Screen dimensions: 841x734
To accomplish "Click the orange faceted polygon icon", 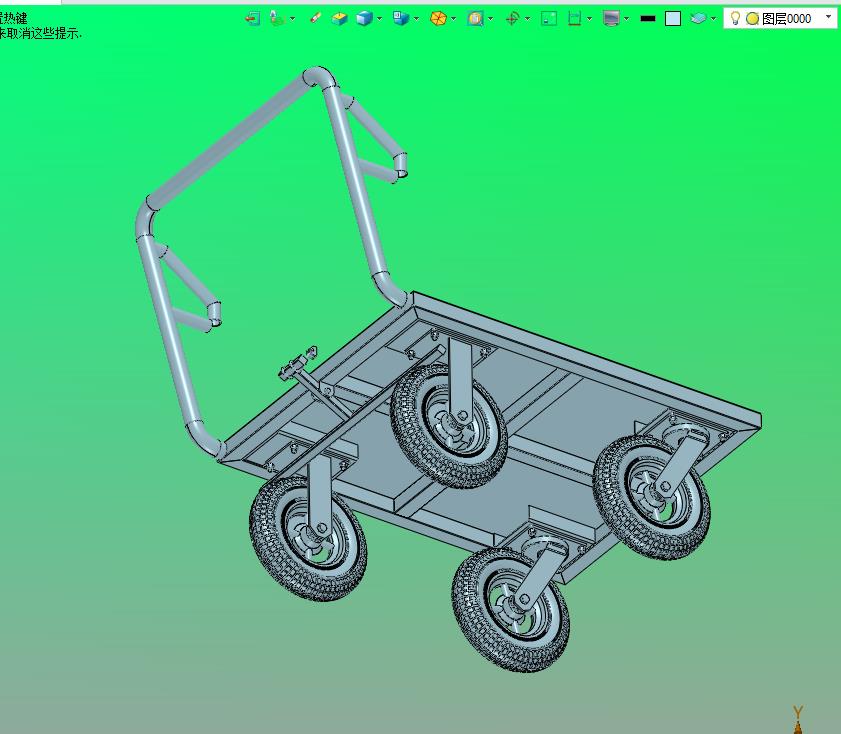I will click(x=438, y=19).
